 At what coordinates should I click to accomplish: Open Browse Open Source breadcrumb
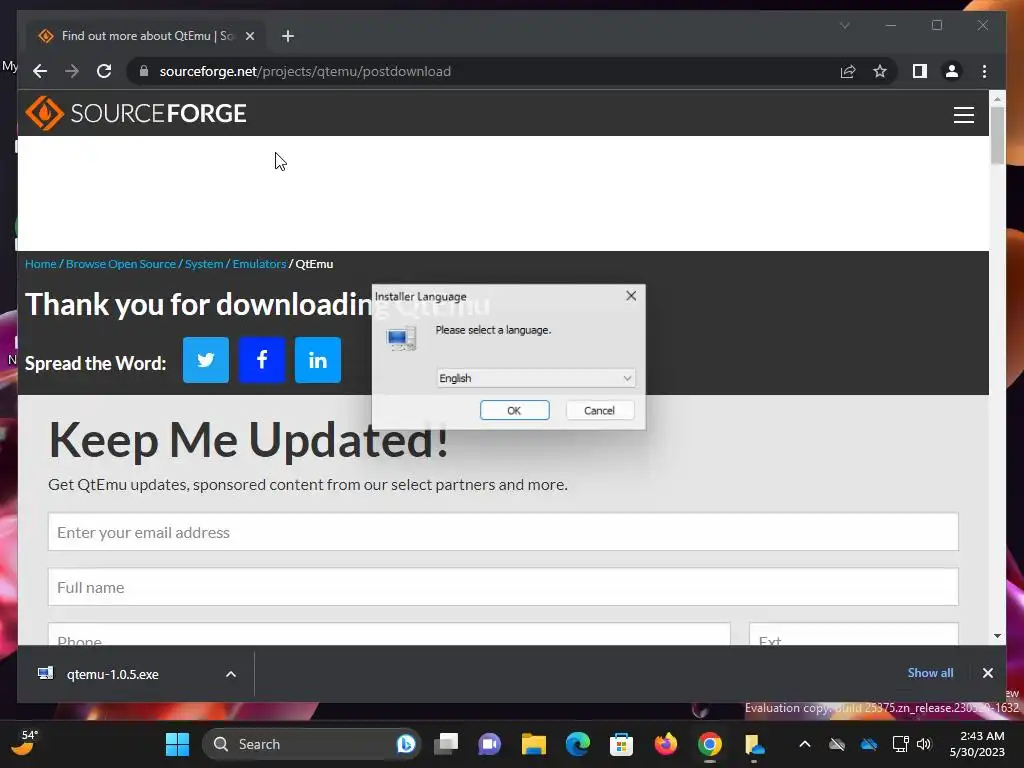121,264
